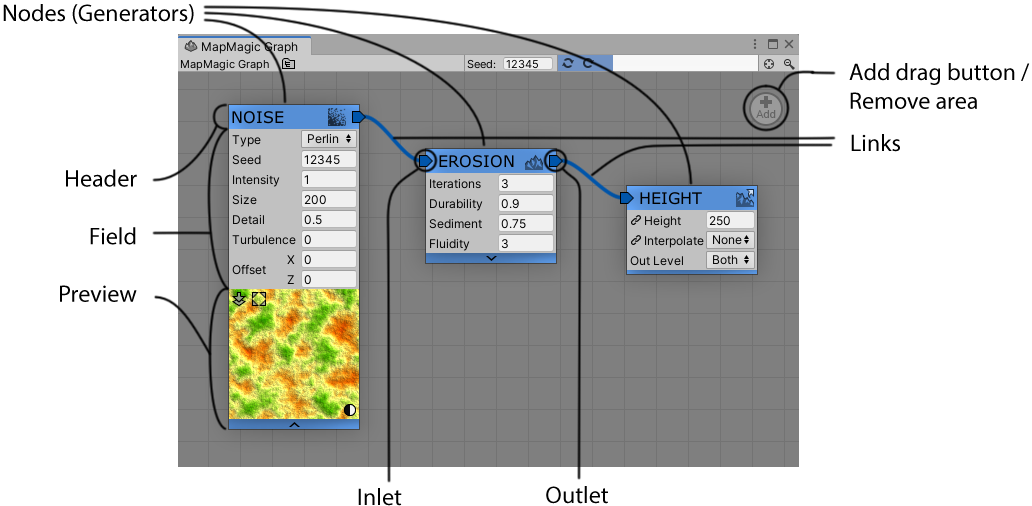The width and height of the screenshot is (1032, 506).
Task: Click the zoom magnifier icon in the toolbar
Action: tap(788, 64)
